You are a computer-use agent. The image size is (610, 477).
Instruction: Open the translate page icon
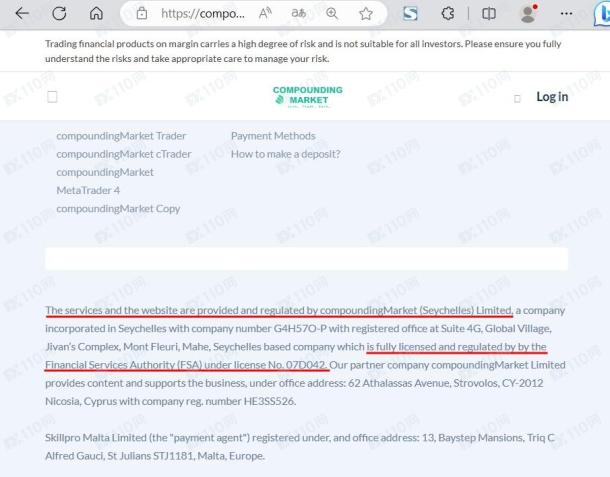click(298, 14)
